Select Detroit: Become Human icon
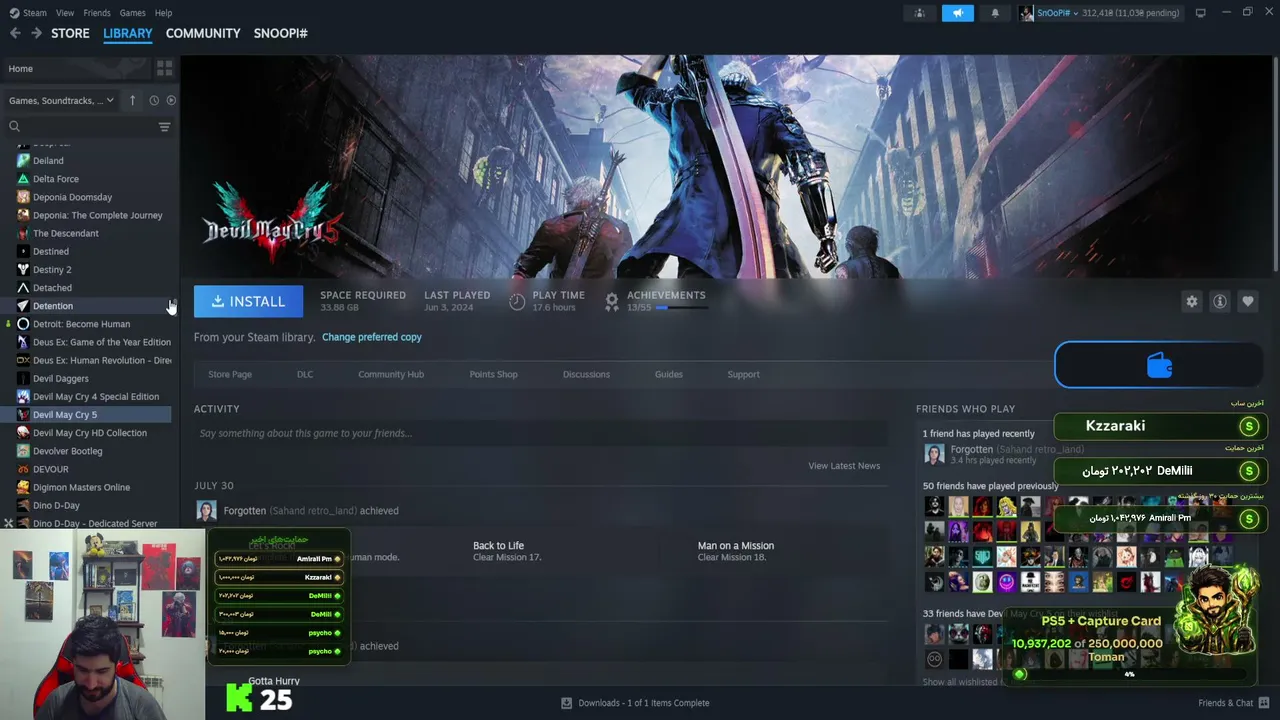This screenshot has width=1280, height=720. (23, 324)
